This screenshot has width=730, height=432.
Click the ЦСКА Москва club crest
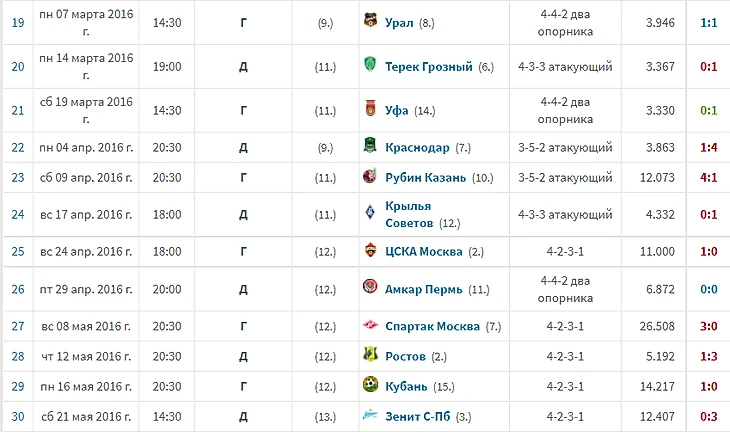pos(371,250)
